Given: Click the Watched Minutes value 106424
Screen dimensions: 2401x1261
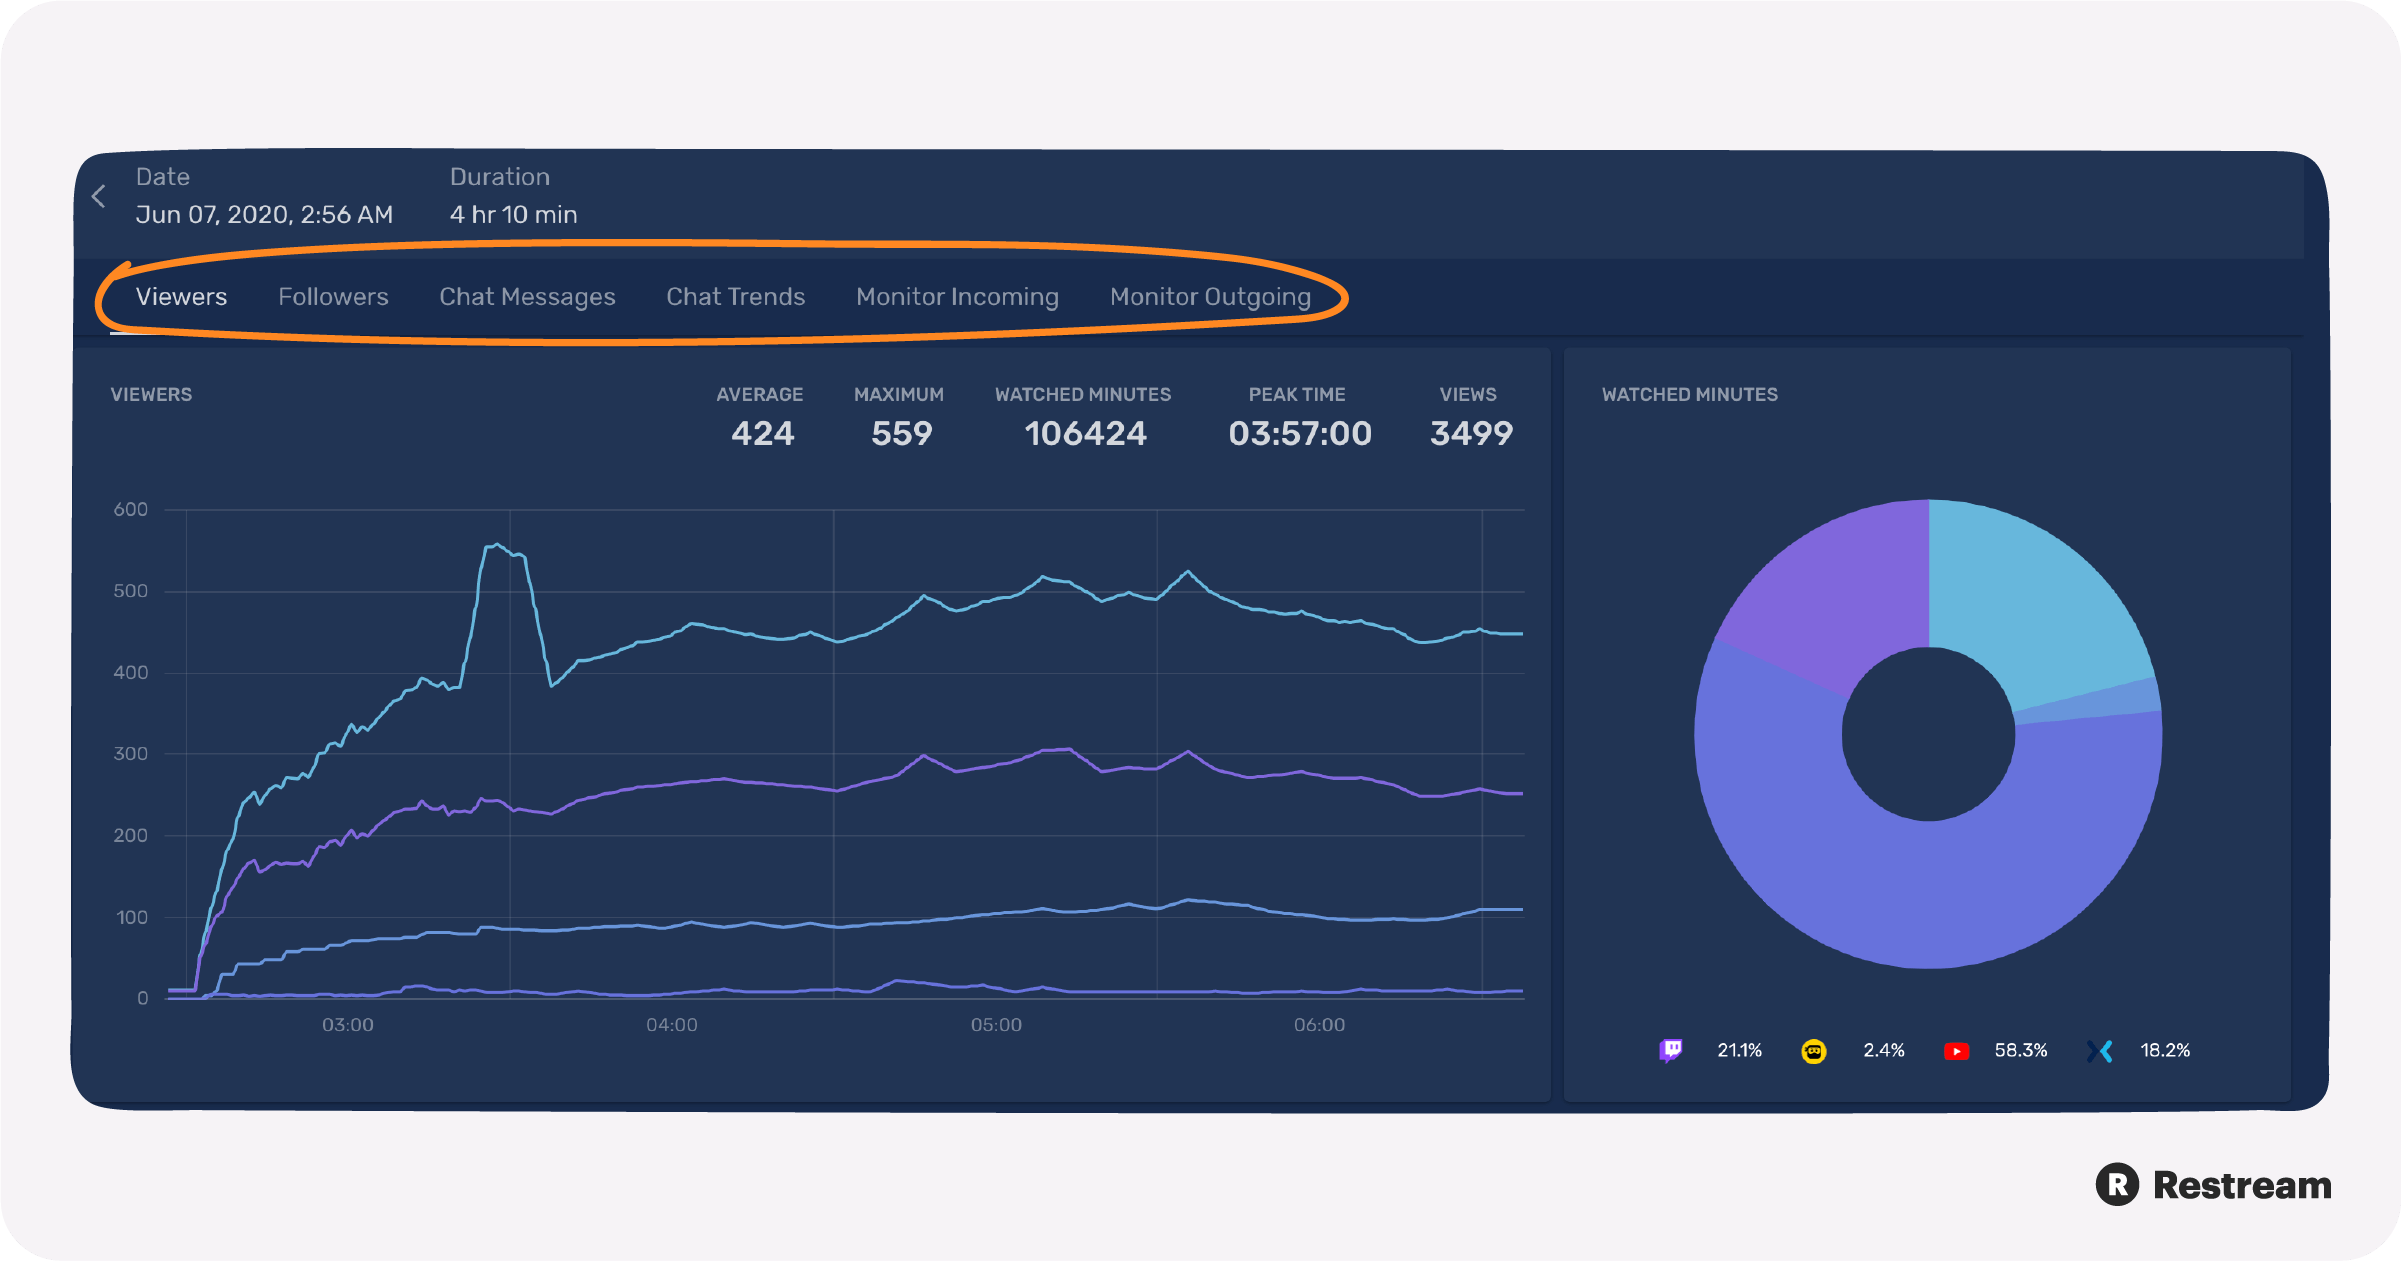Looking at the screenshot, I should [x=1085, y=433].
